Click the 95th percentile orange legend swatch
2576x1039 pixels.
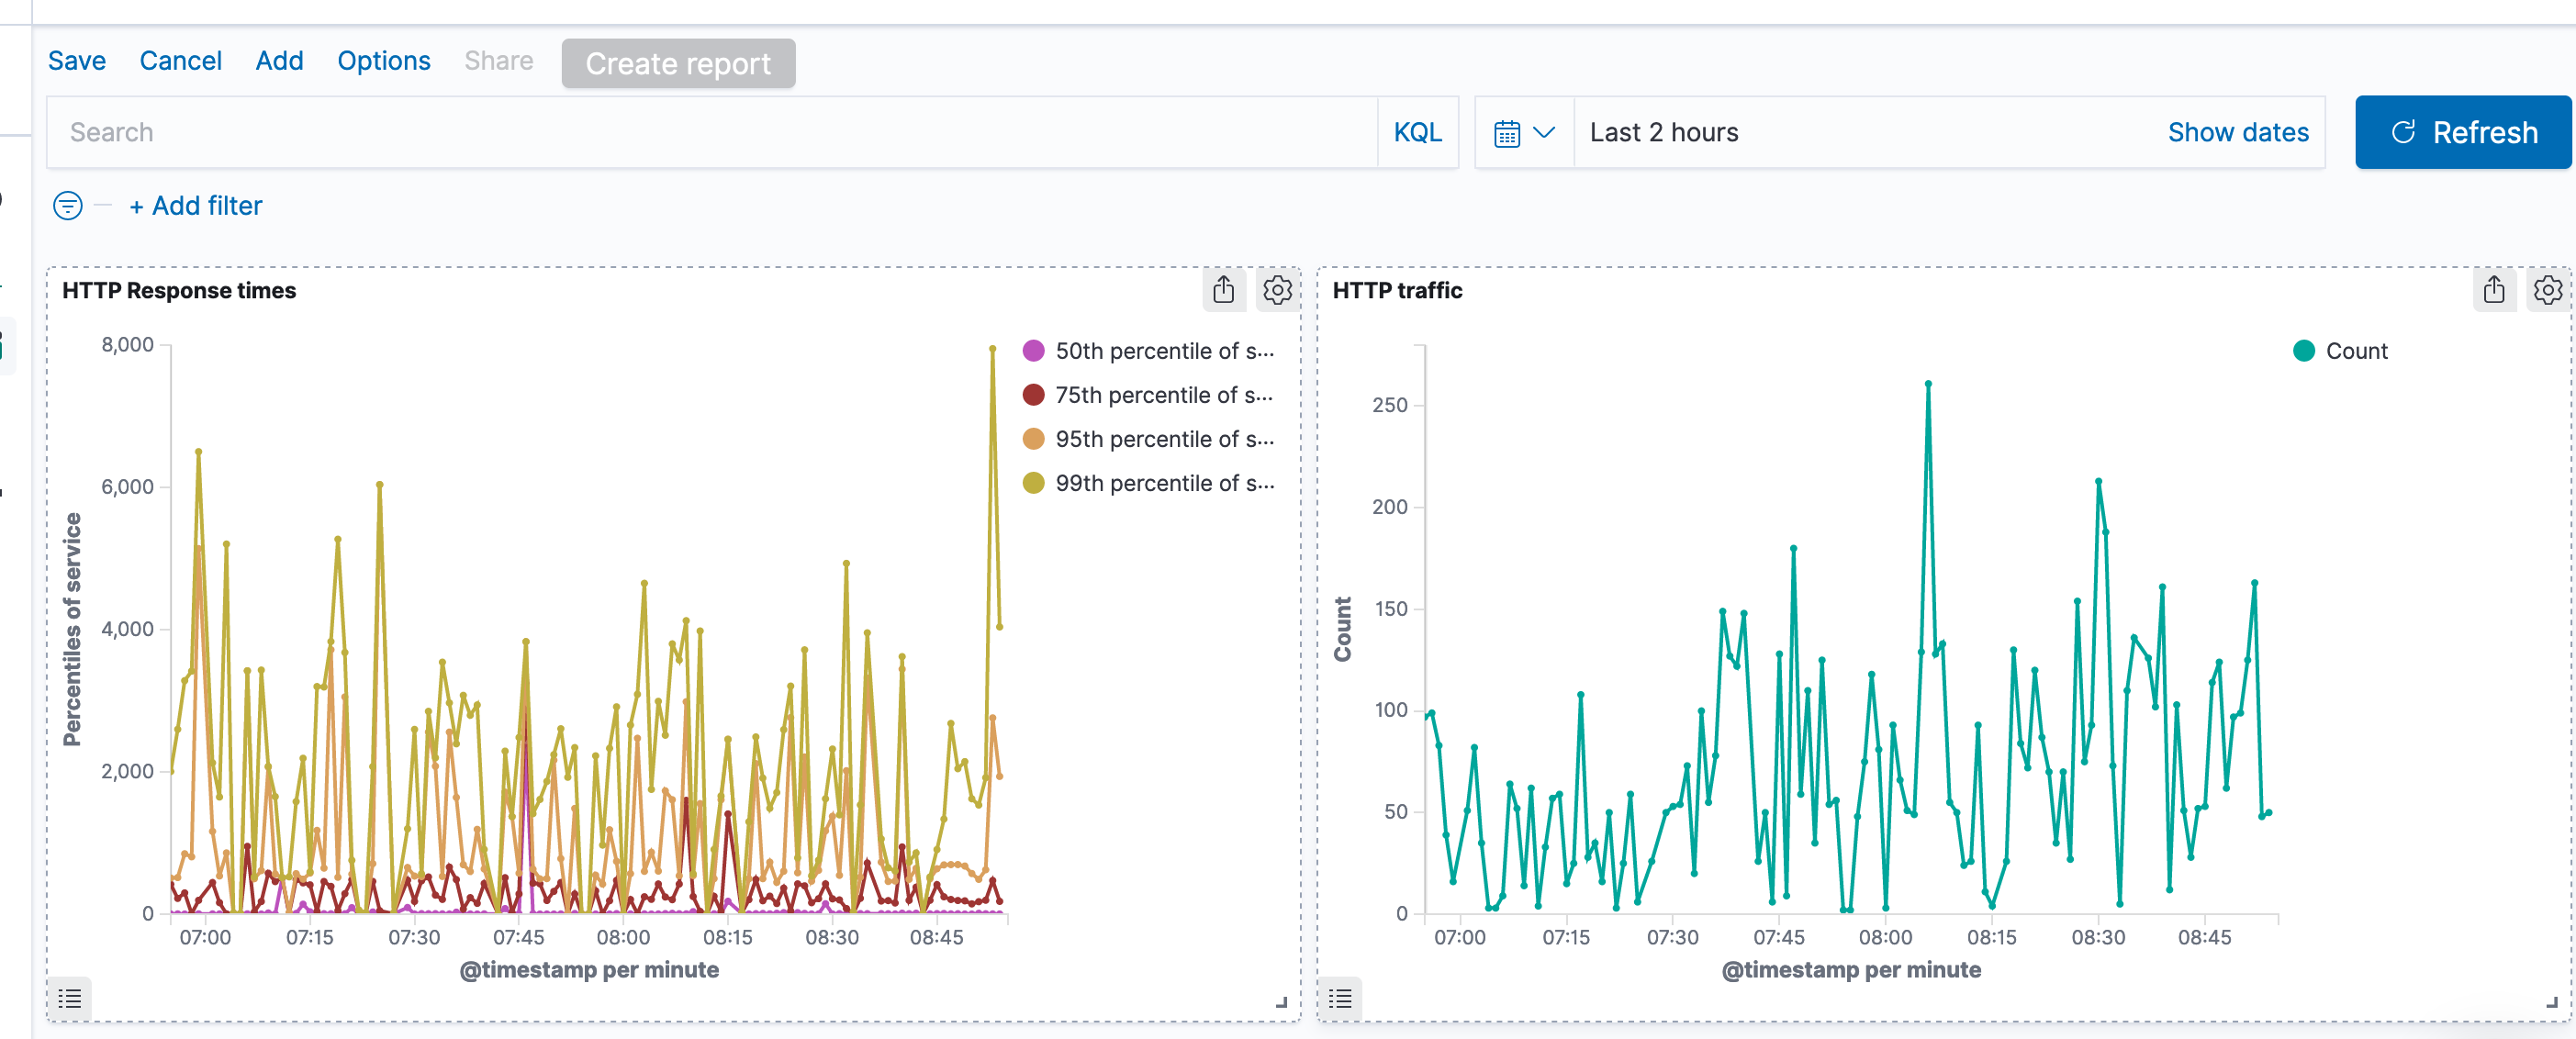pyautogui.click(x=1034, y=439)
